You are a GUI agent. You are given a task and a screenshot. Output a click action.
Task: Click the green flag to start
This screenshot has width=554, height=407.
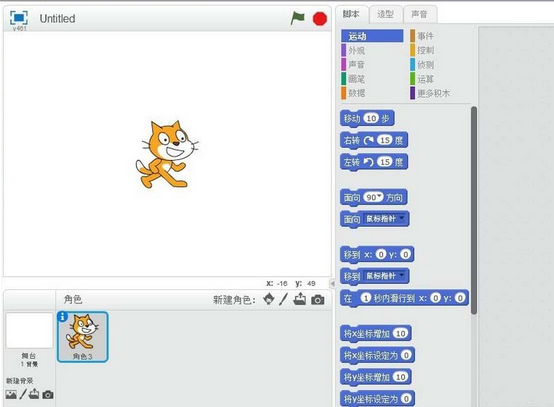pos(297,18)
